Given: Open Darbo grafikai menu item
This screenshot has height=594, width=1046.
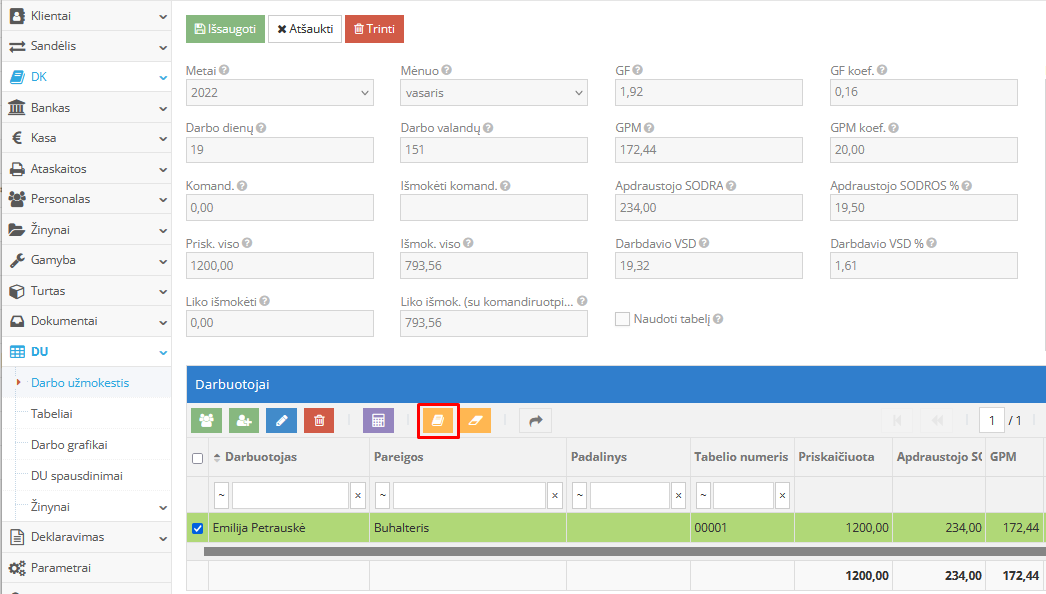Looking at the screenshot, I should click(x=69, y=445).
